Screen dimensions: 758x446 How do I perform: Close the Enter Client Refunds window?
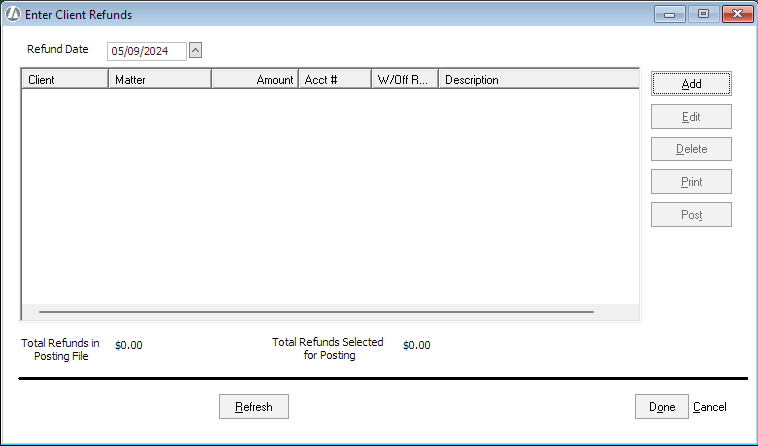(x=737, y=14)
